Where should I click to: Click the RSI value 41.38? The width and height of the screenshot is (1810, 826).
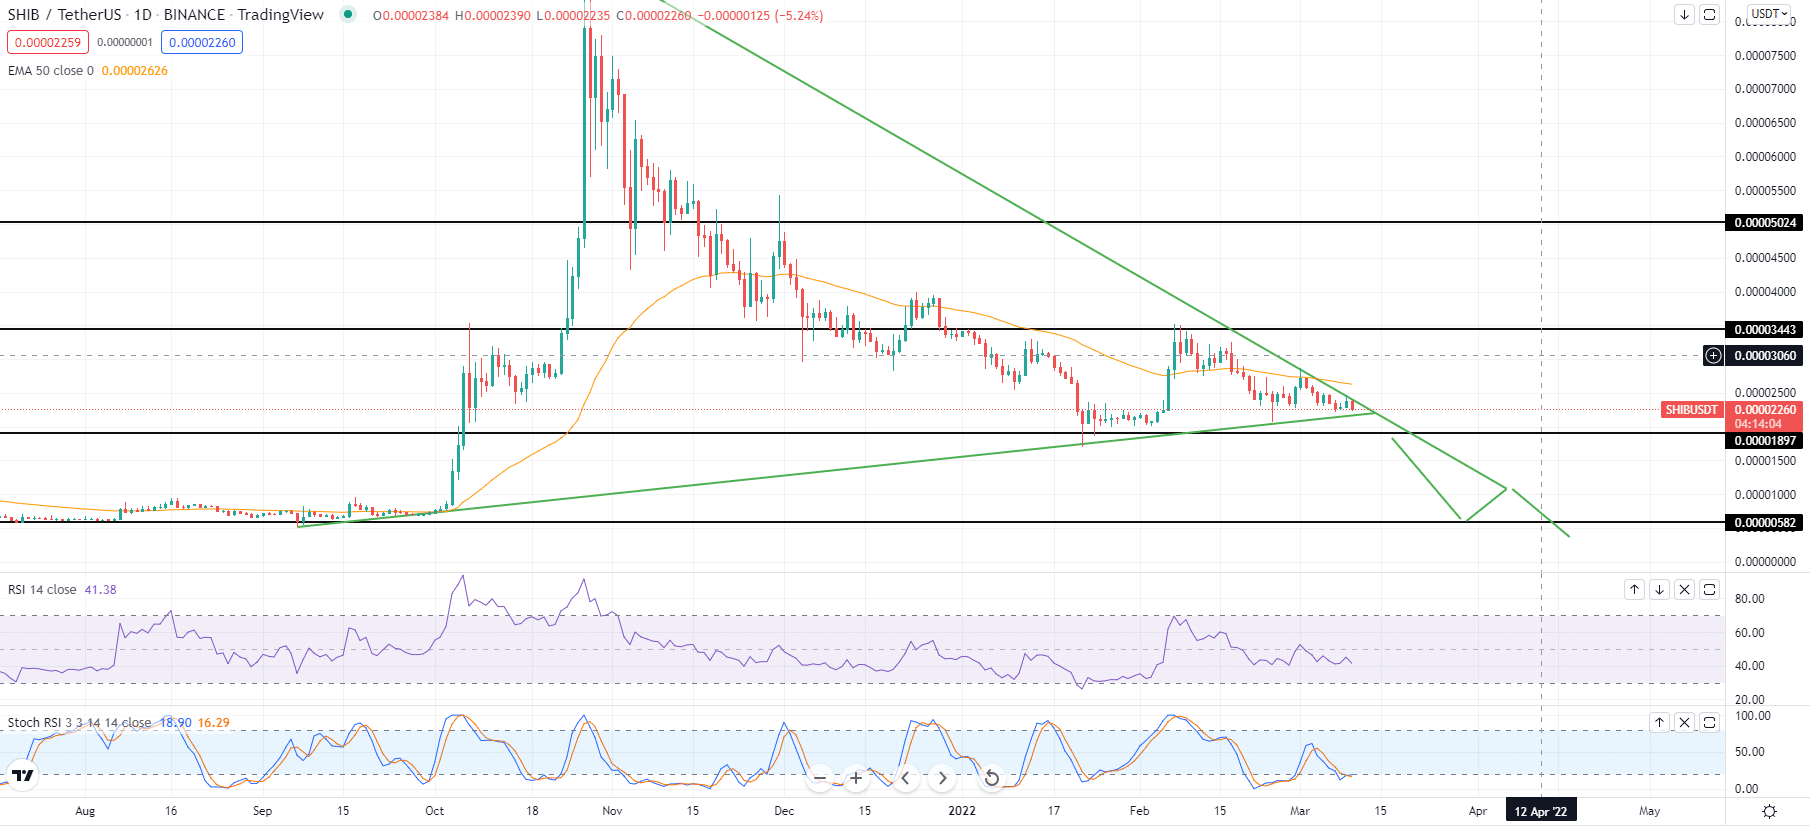100,590
